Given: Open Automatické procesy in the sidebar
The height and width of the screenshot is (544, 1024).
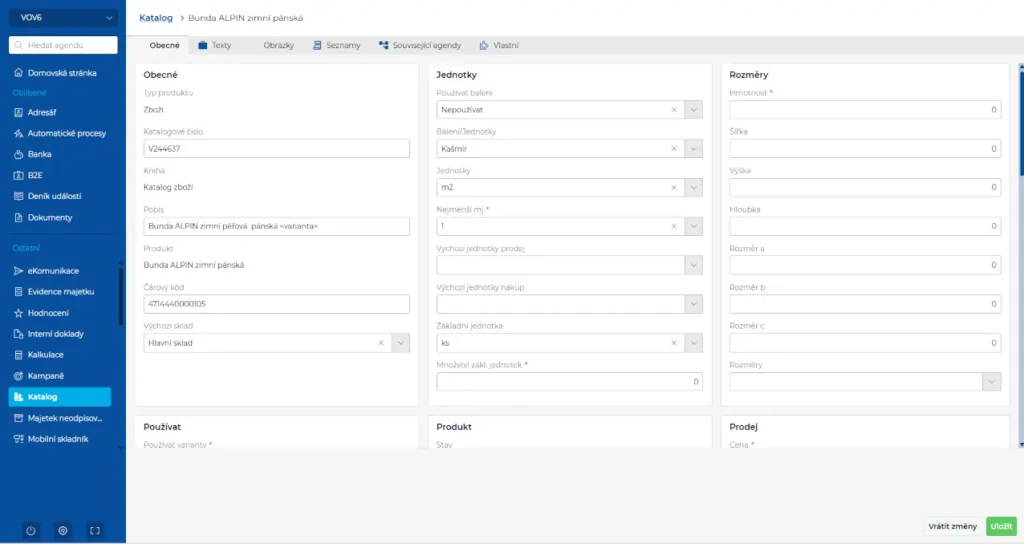Looking at the screenshot, I should click(x=66, y=133).
